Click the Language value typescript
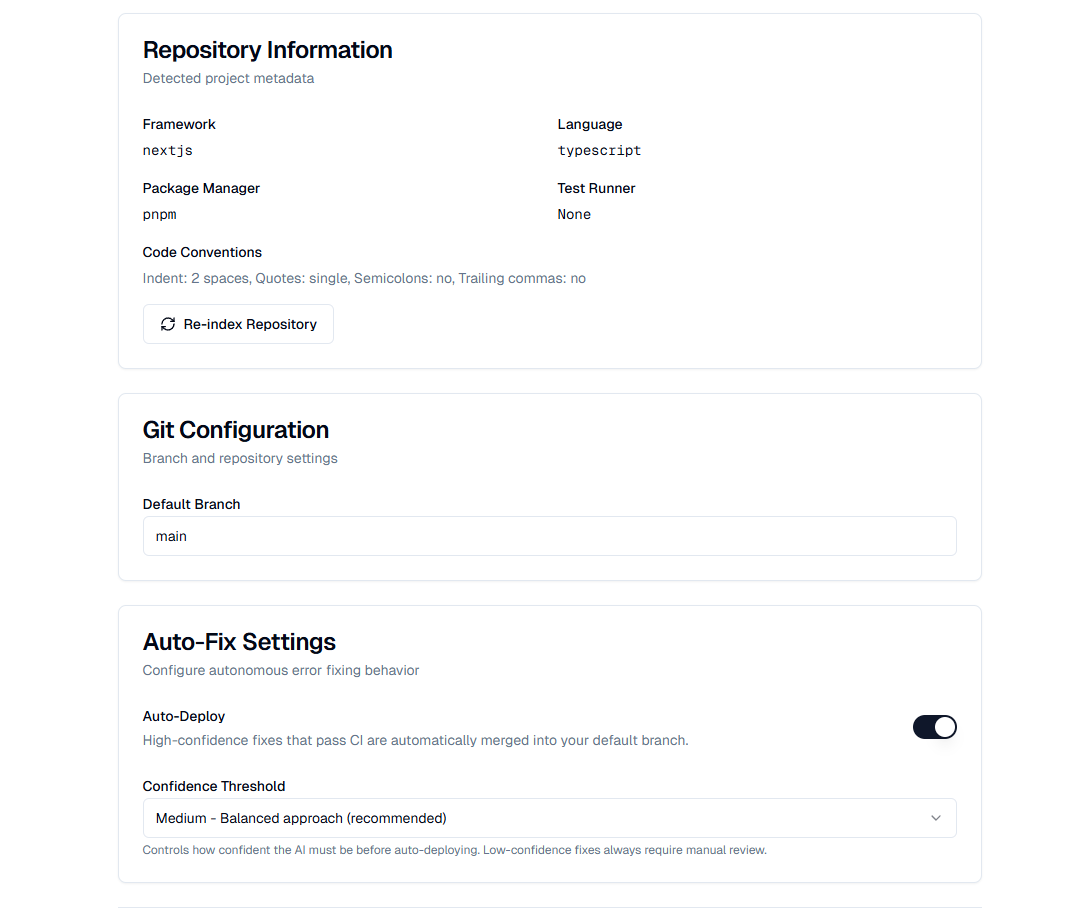 [599, 150]
